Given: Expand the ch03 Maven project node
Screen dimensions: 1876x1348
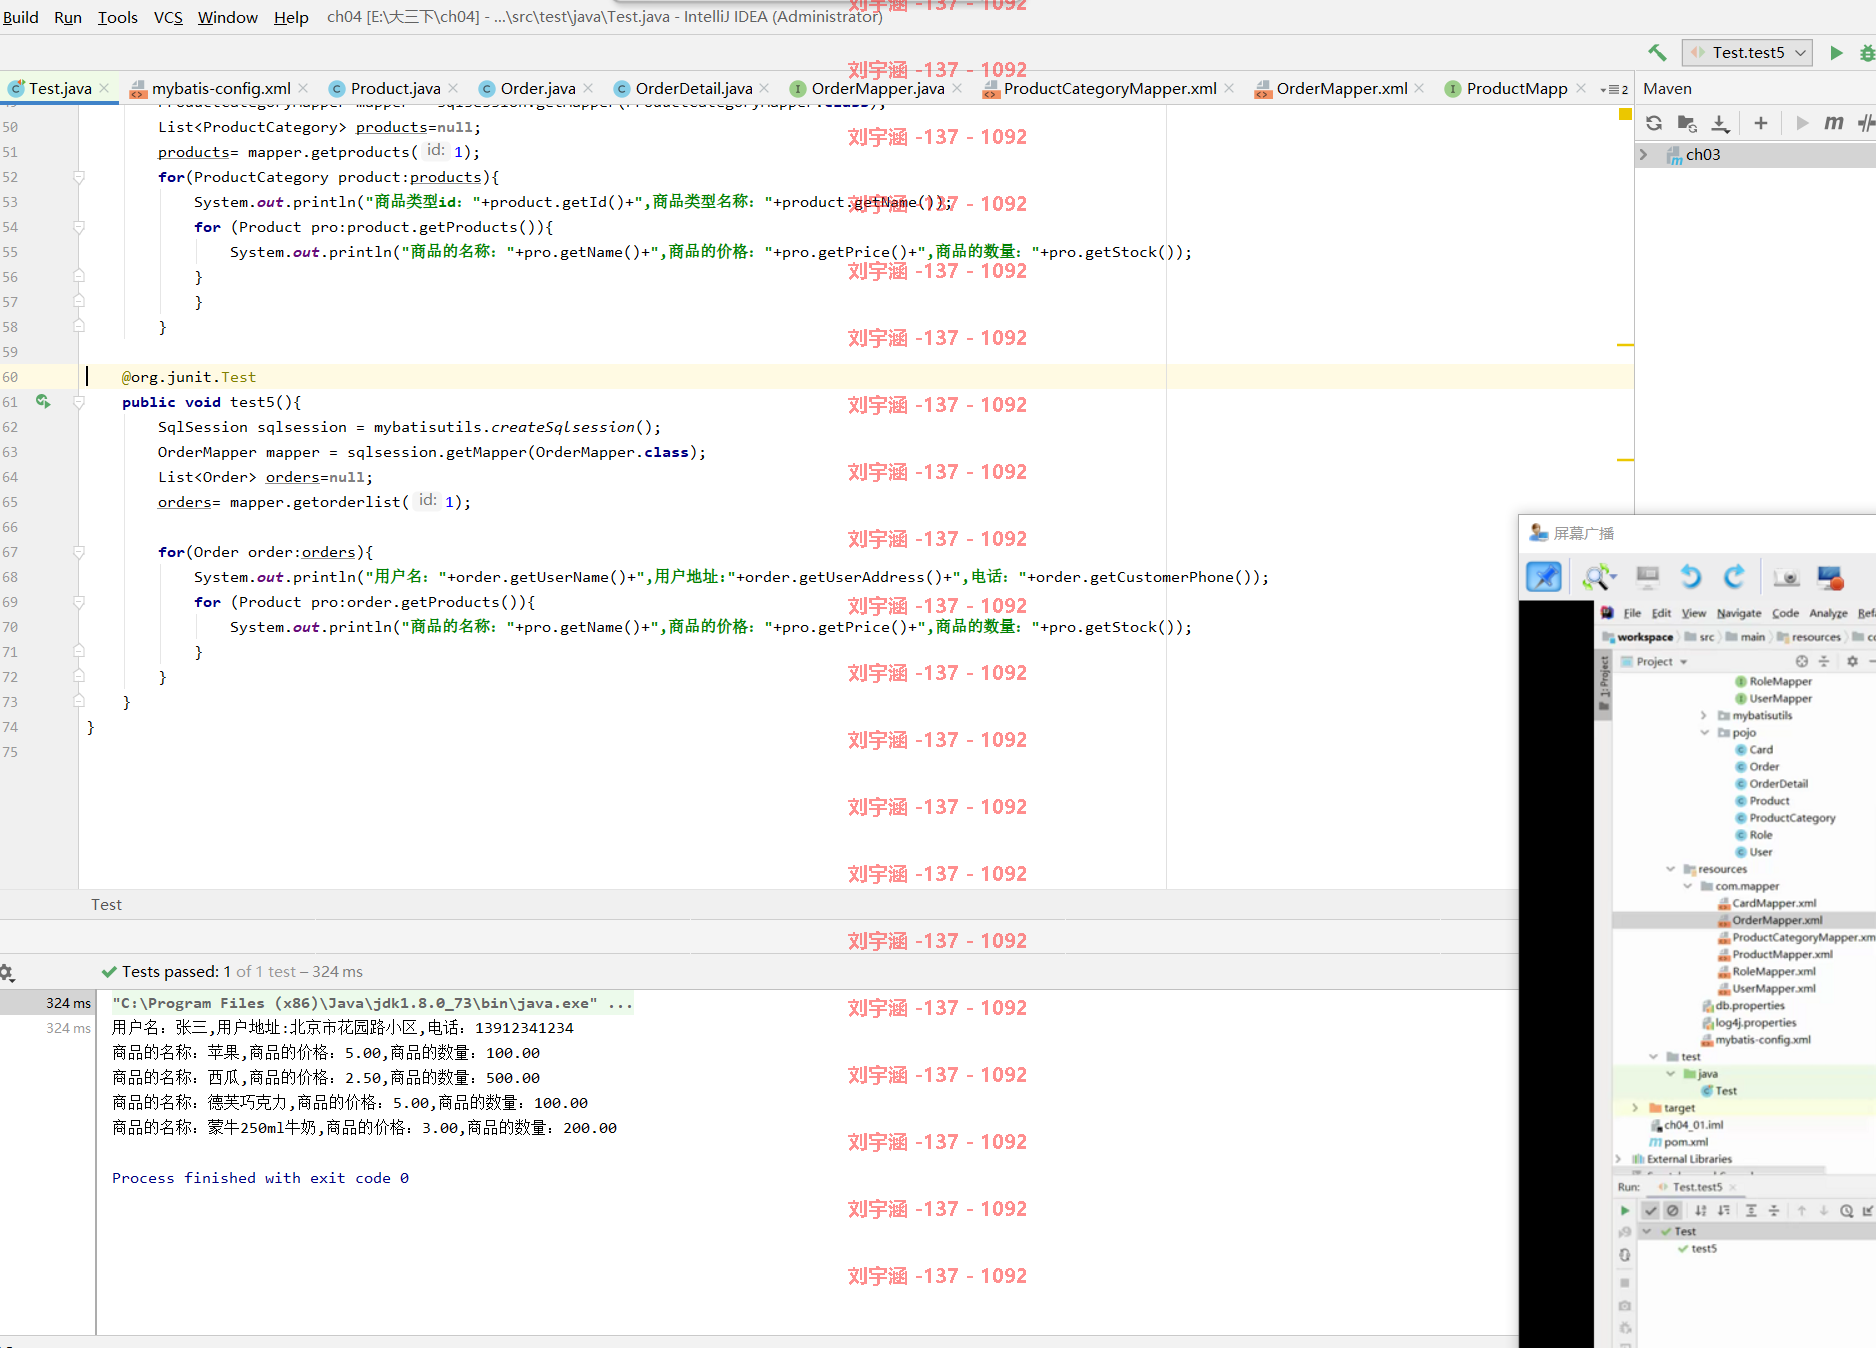Looking at the screenshot, I should coord(1643,155).
